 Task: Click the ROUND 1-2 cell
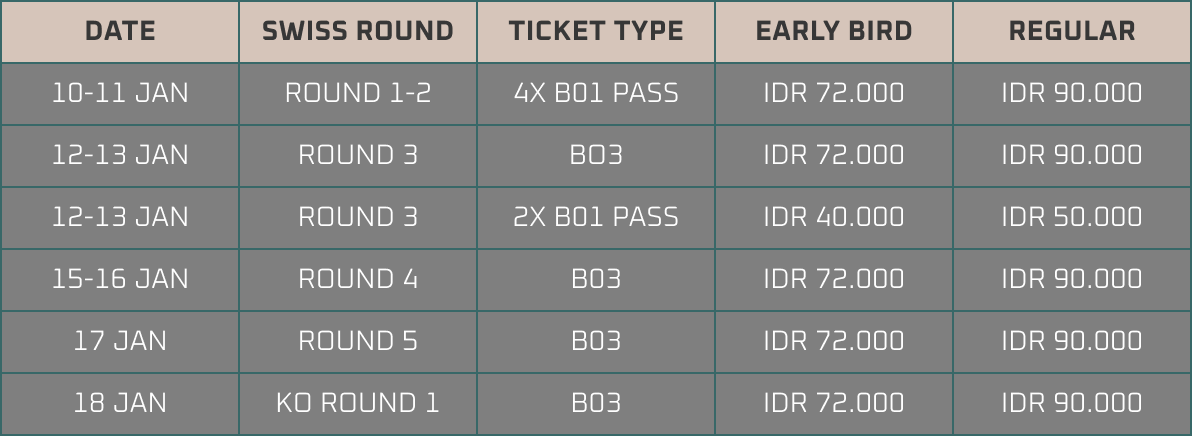(358, 93)
